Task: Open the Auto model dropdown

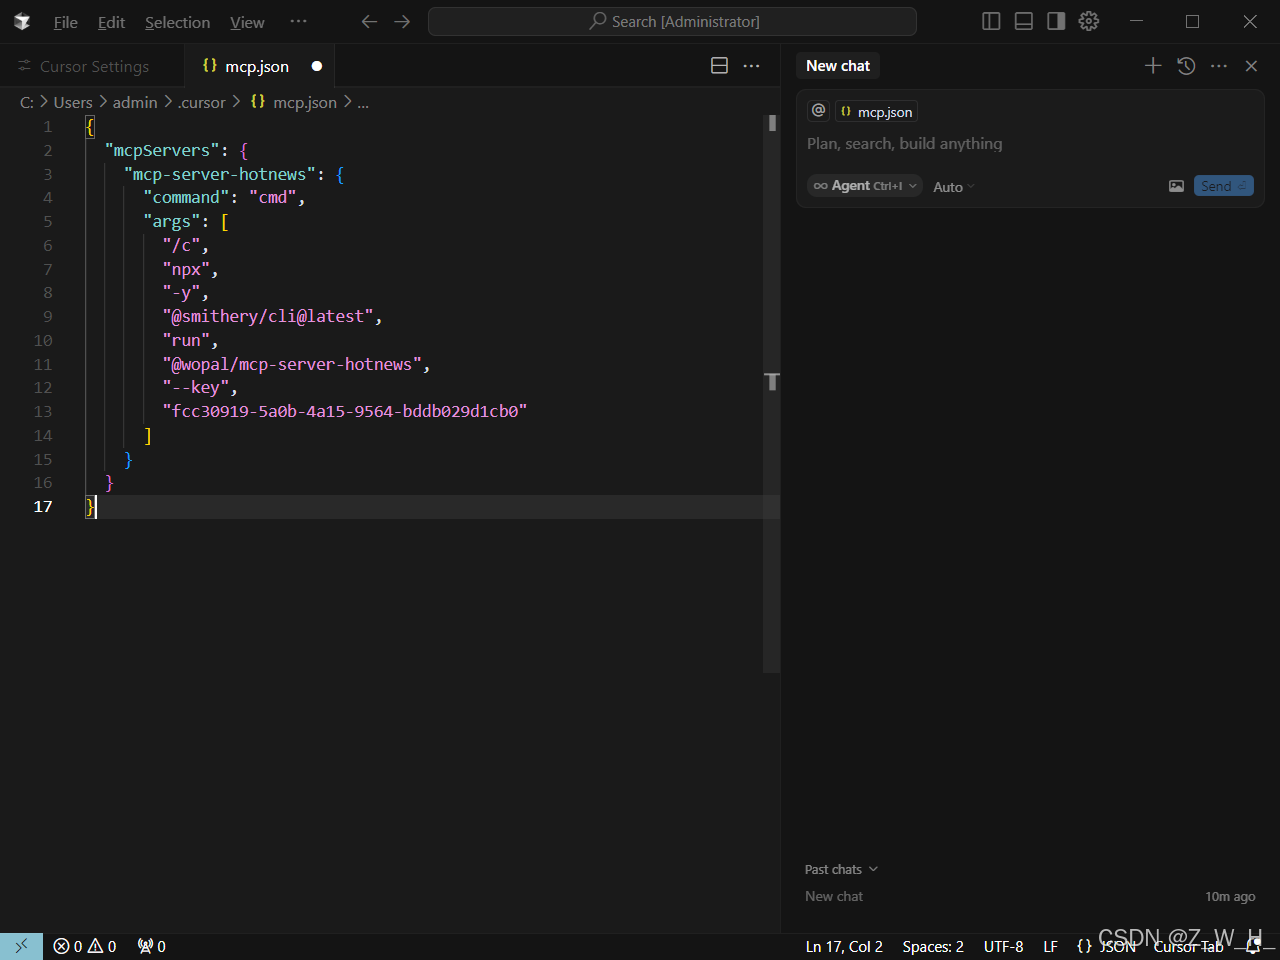Action: click(x=953, y=187)
